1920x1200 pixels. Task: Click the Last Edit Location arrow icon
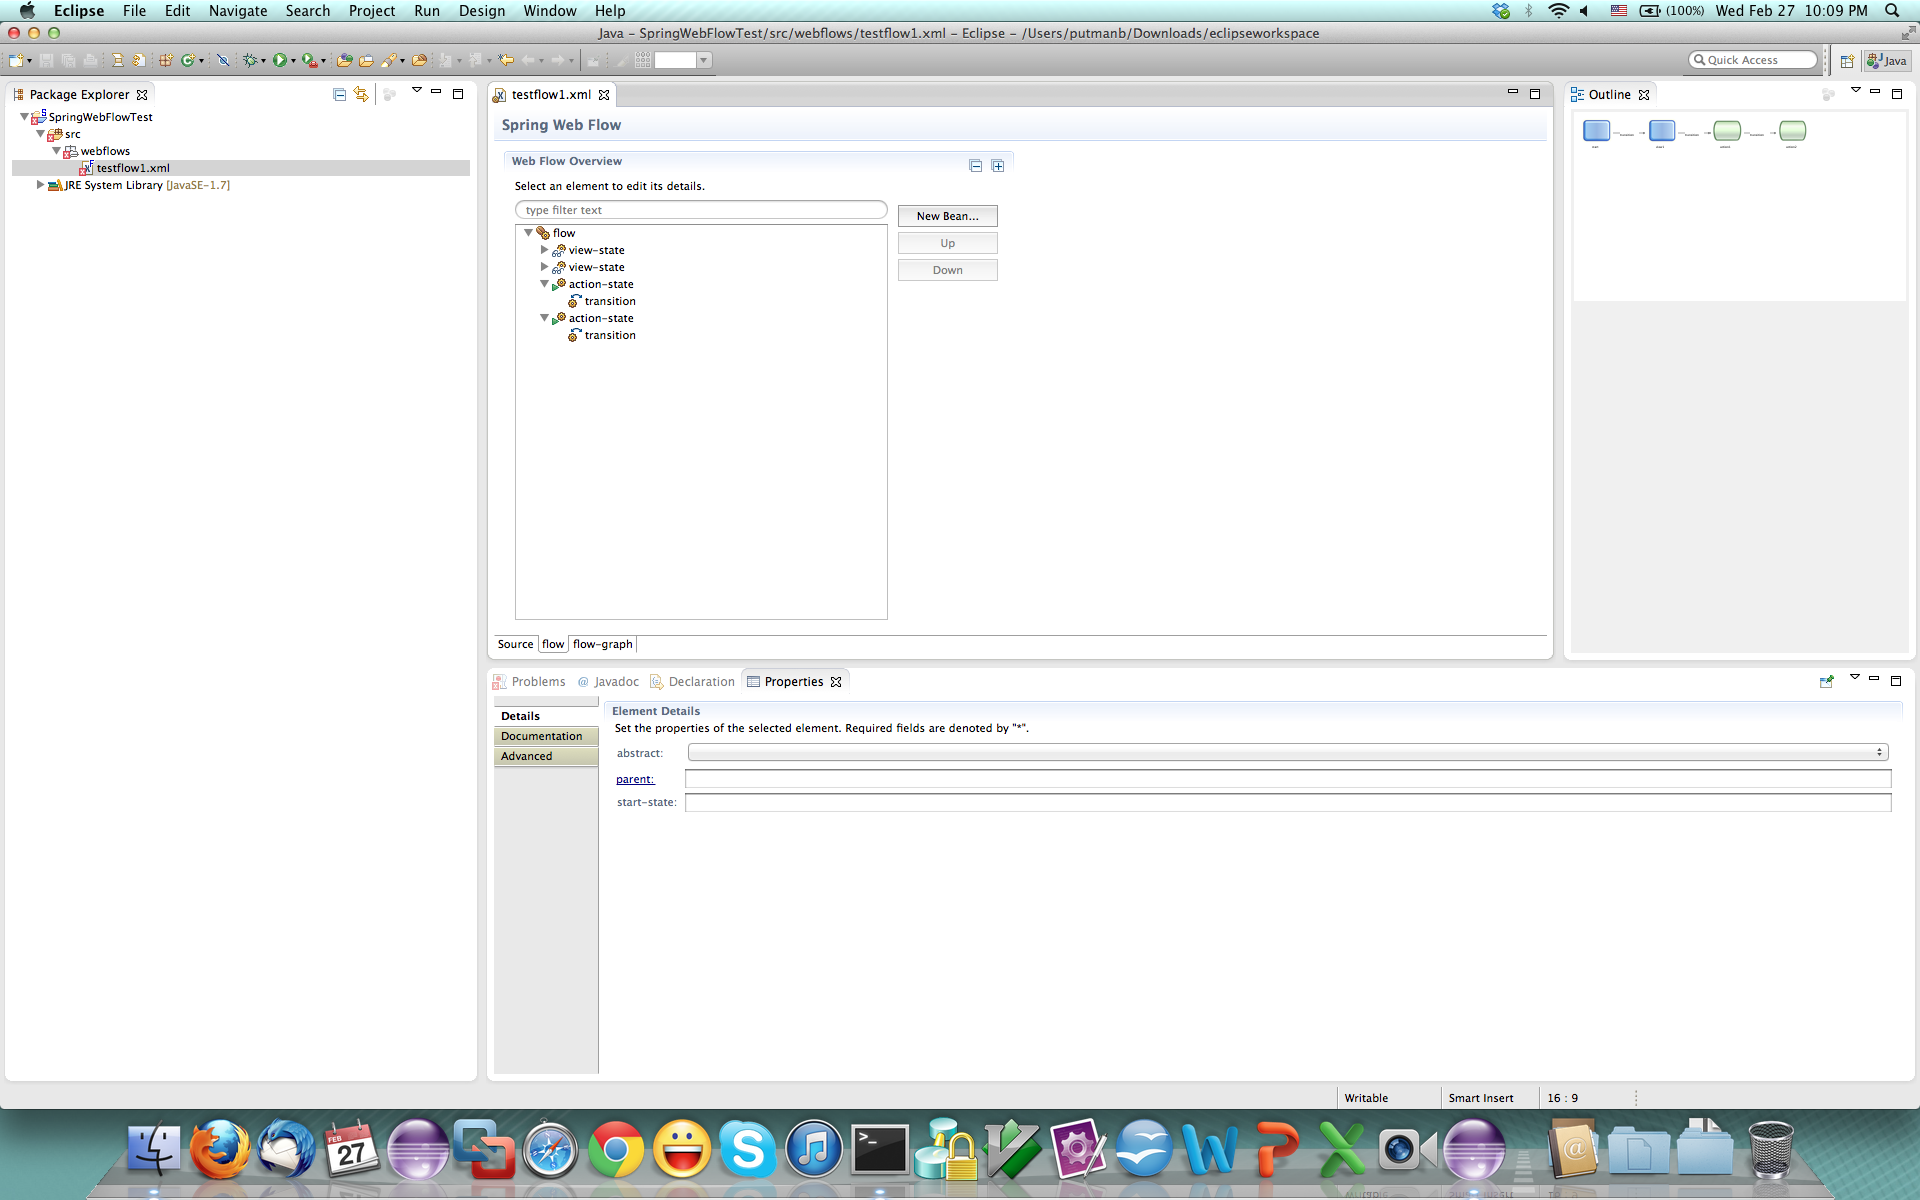coord(506,61)
